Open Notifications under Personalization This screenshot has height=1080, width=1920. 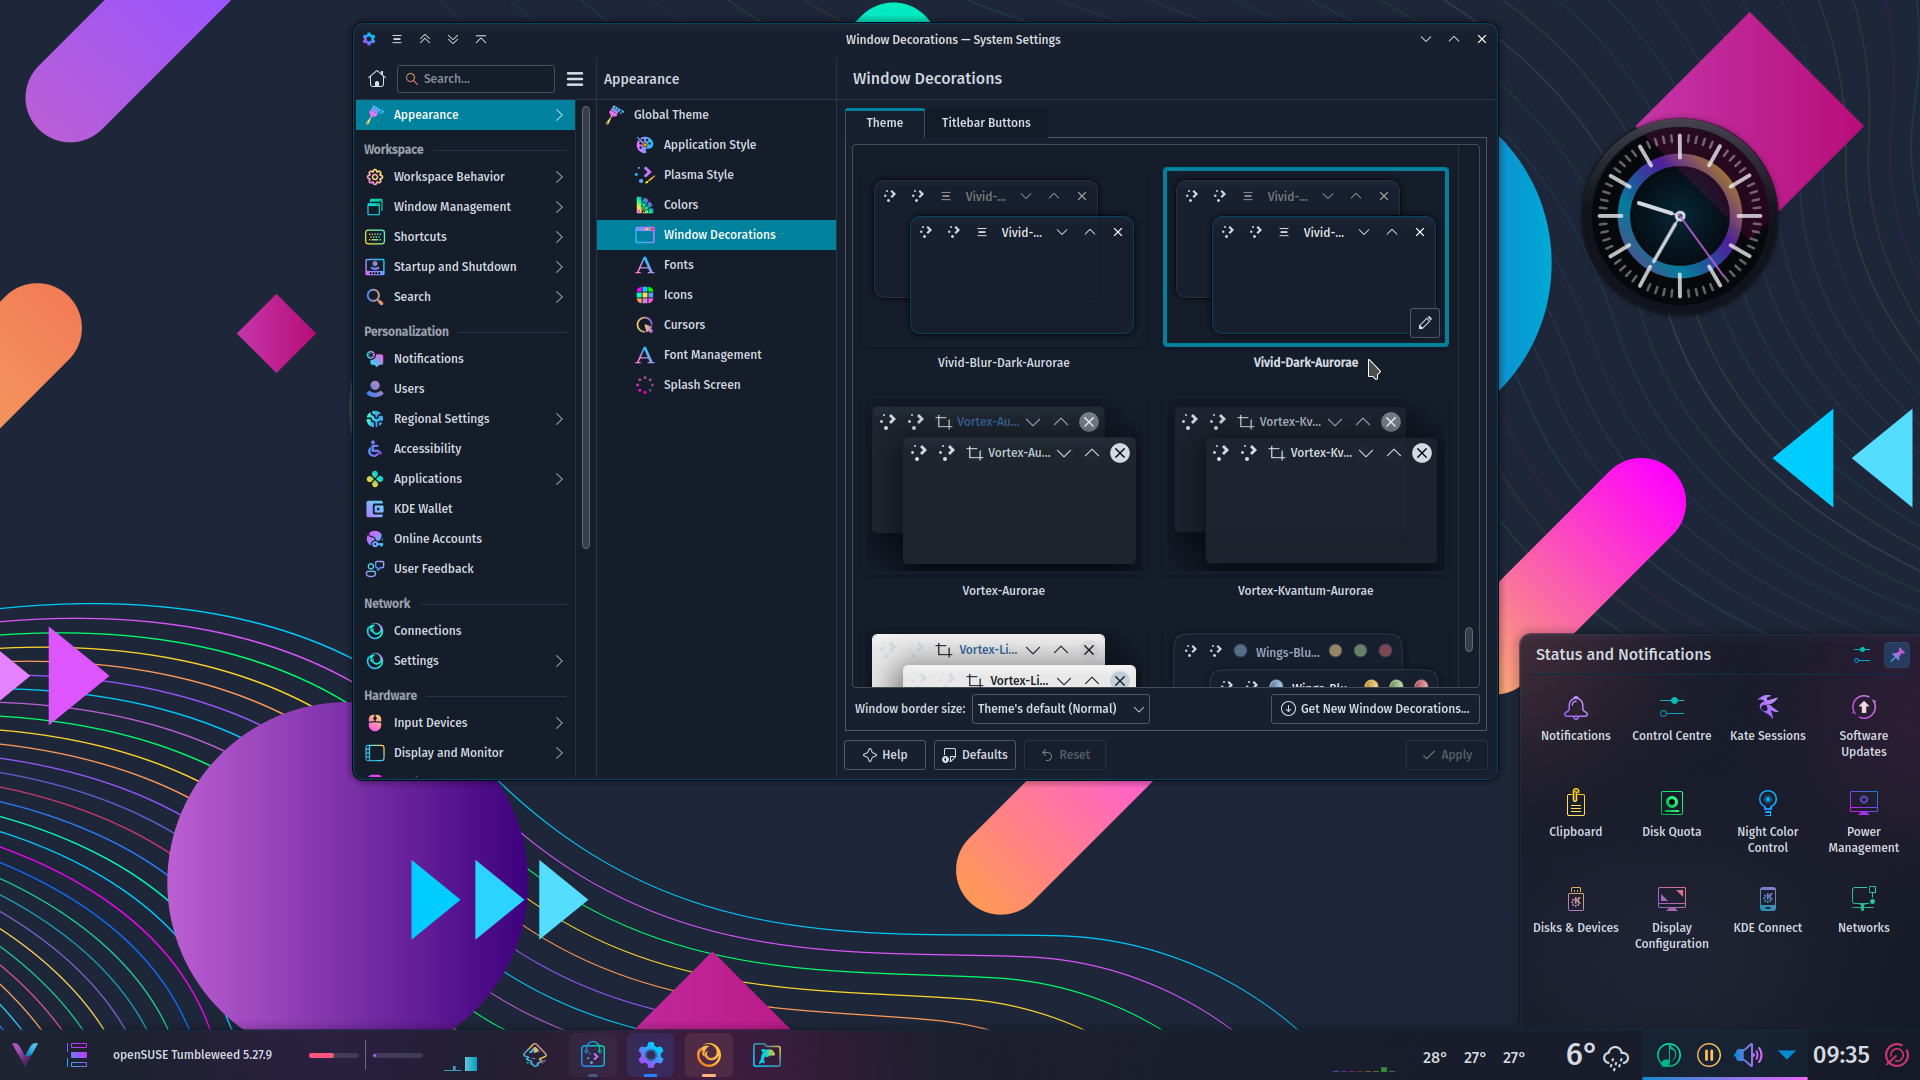point(465,359)
